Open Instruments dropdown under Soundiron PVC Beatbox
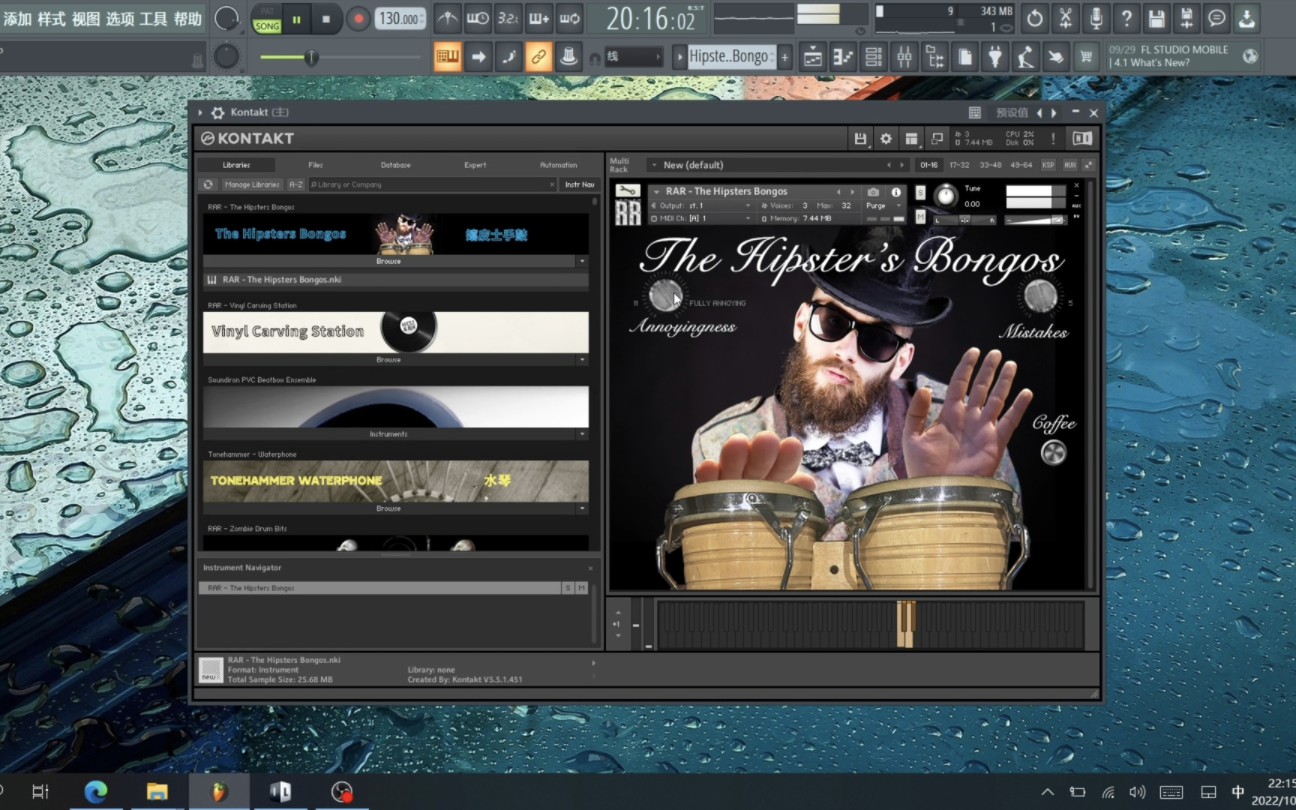The width and height of the screenshot is (1296, 810). click(x=389, y=434)
